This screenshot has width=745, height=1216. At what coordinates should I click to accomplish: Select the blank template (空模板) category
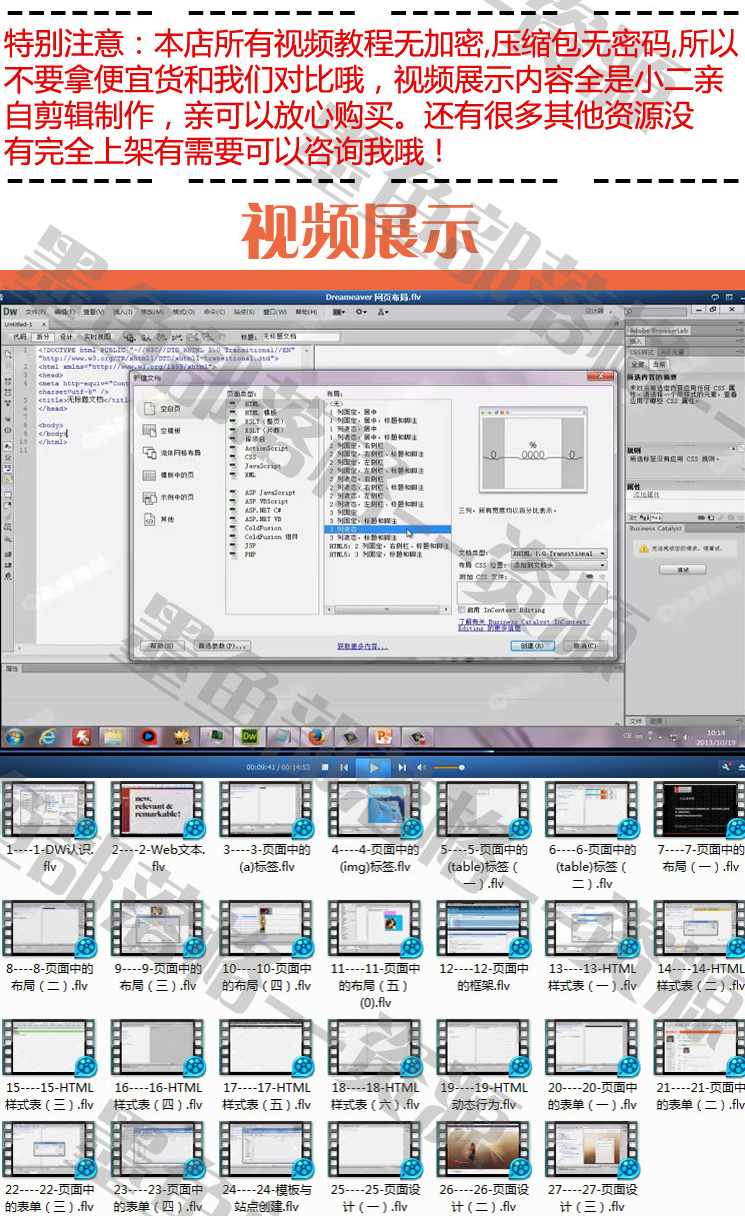[170, 431]
